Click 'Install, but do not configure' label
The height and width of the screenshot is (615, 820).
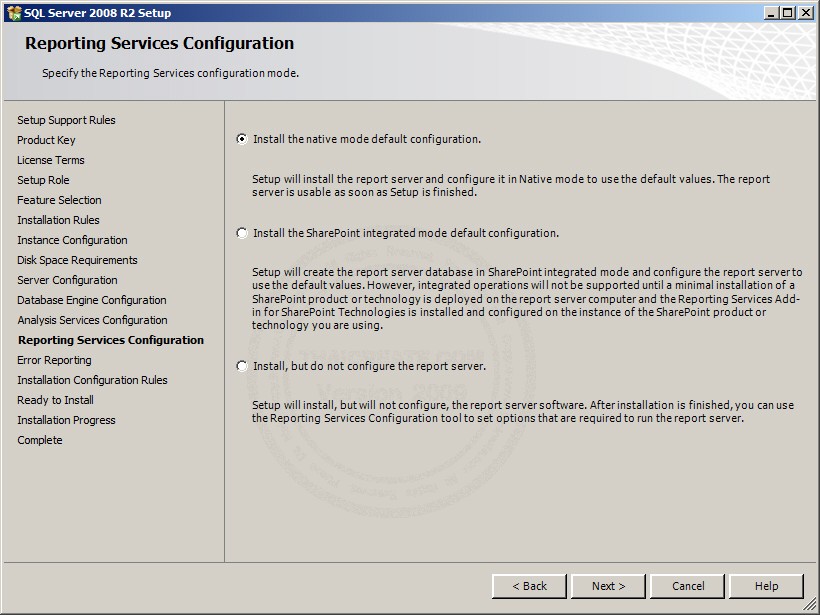pos(369,366)
